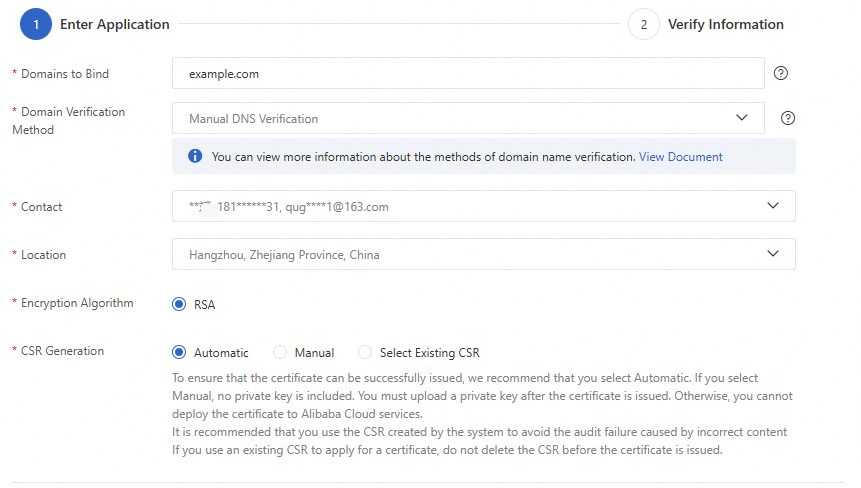Click the blue info icon in verification notice
Screen dimensions: 861x488
[x=195, y=156]
